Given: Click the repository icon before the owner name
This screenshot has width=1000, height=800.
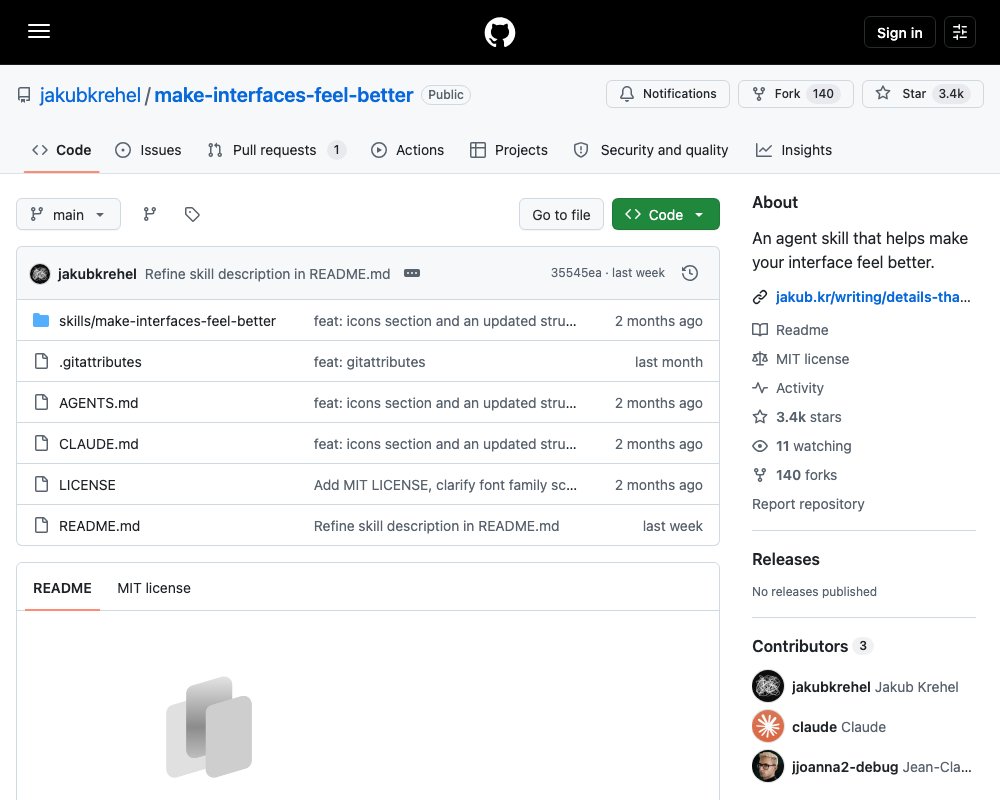Looking at the screenshot, I should [x=24, y=95].
